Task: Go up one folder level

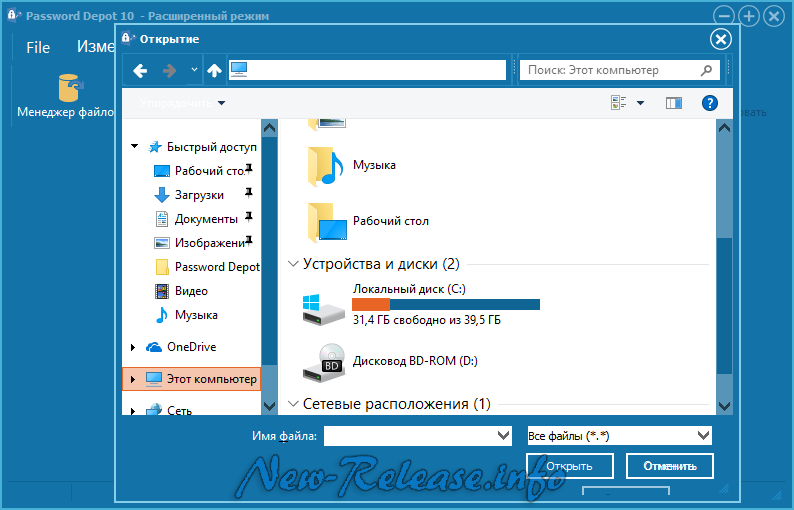Action: (x=214, y=70)
